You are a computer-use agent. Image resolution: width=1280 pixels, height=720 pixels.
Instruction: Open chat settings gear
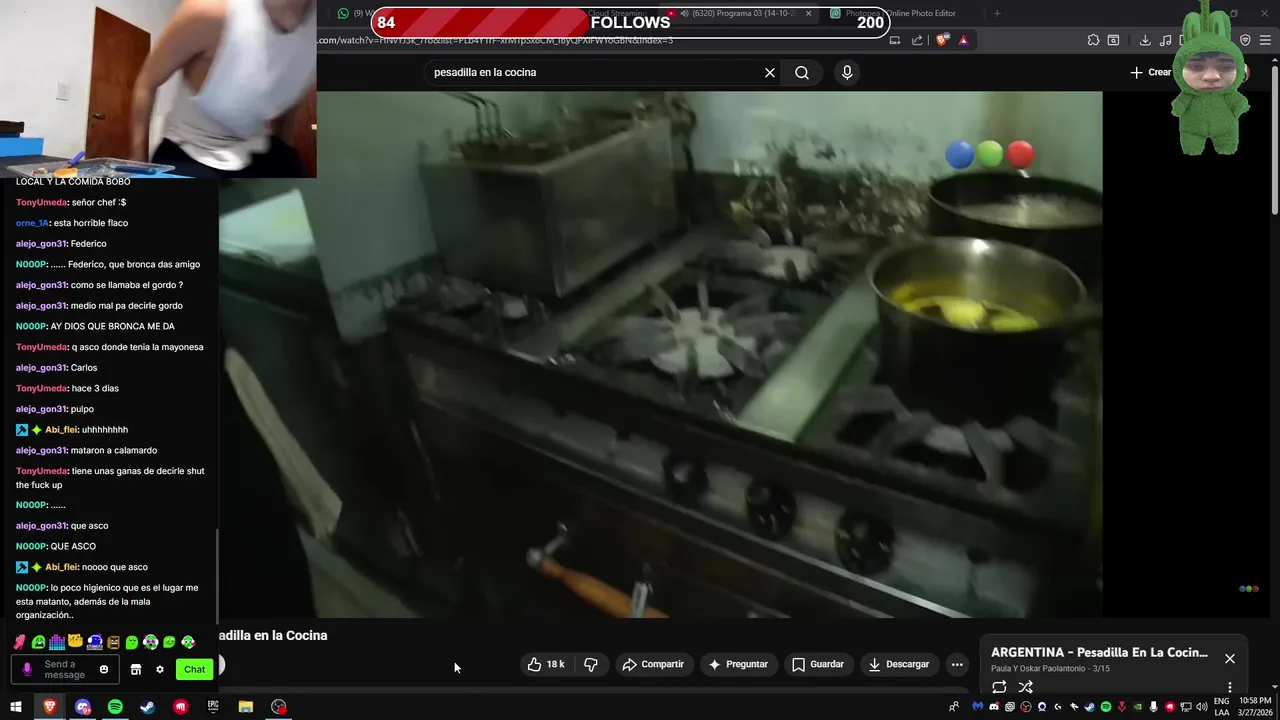(x=159, y=669)
